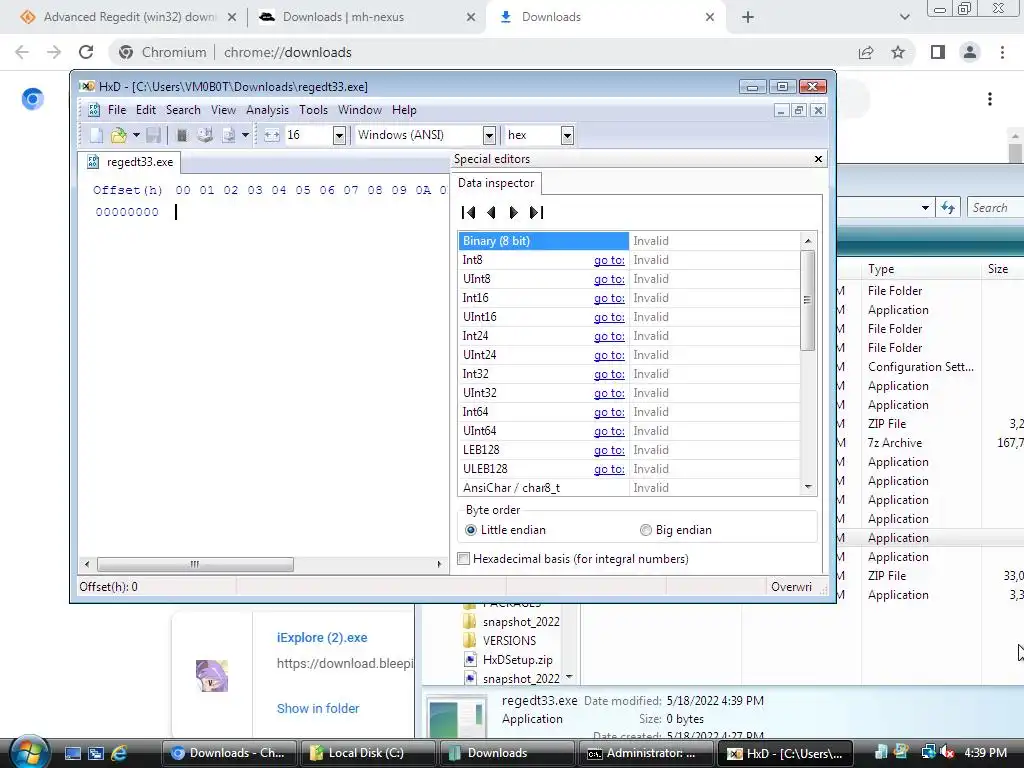Click the Explorer Search input field
This screenshot has width=1024, height=768.
click(995, 208)
